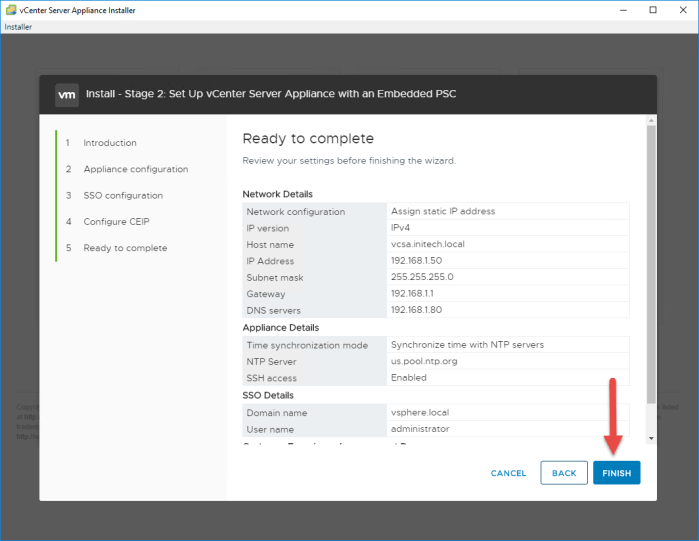Jump to the SSO configuration step
Viewport: 699px width, 541px height.
(x=123, y=195)
